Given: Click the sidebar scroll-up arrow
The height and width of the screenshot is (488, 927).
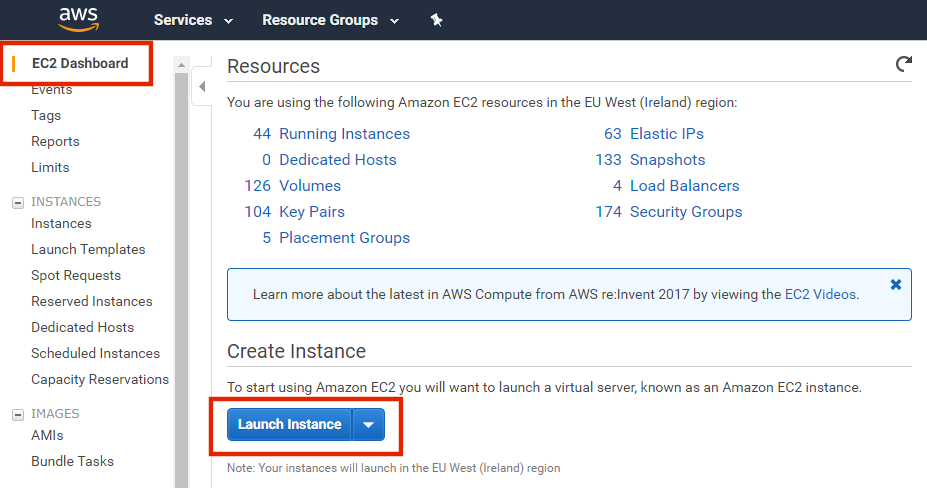Looking at the screenshot, I should click(x=181, y=65).
